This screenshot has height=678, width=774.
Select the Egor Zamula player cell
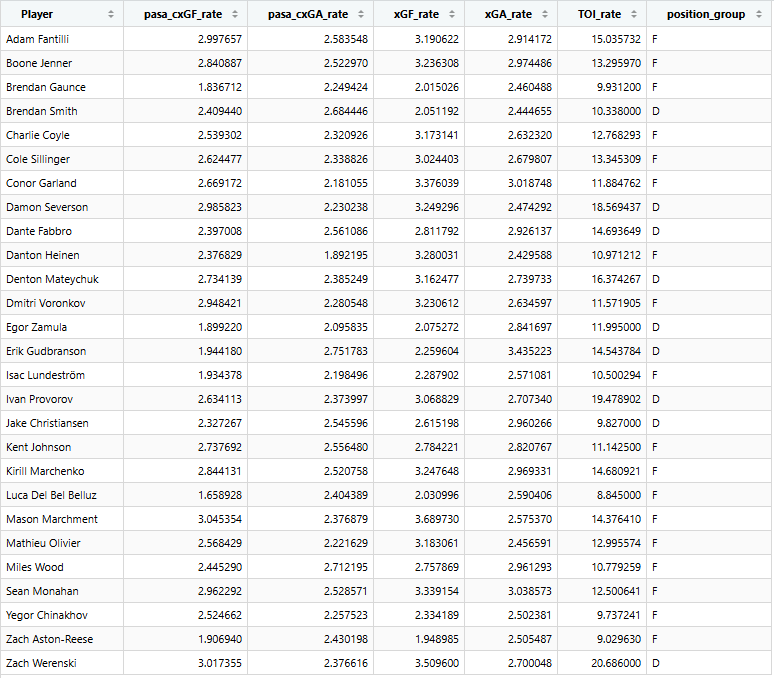coord(62,327)
